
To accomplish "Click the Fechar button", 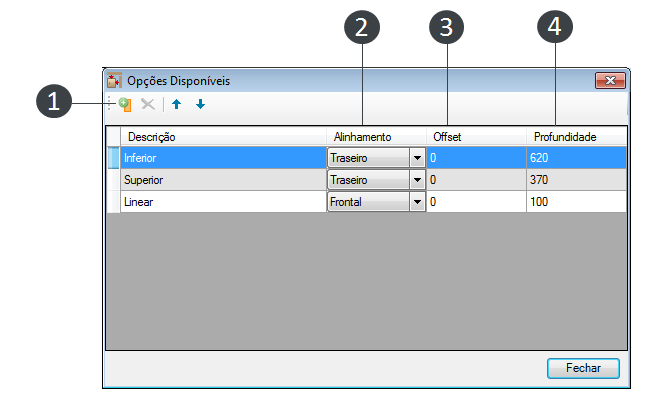I will (583, 368).
